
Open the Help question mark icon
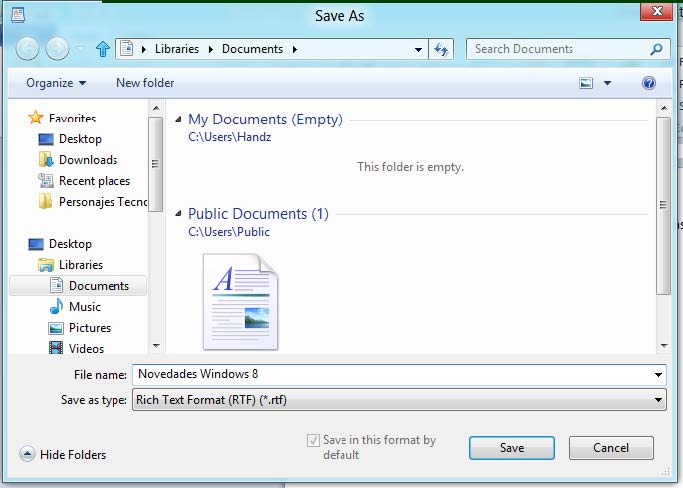coord(649,83)
